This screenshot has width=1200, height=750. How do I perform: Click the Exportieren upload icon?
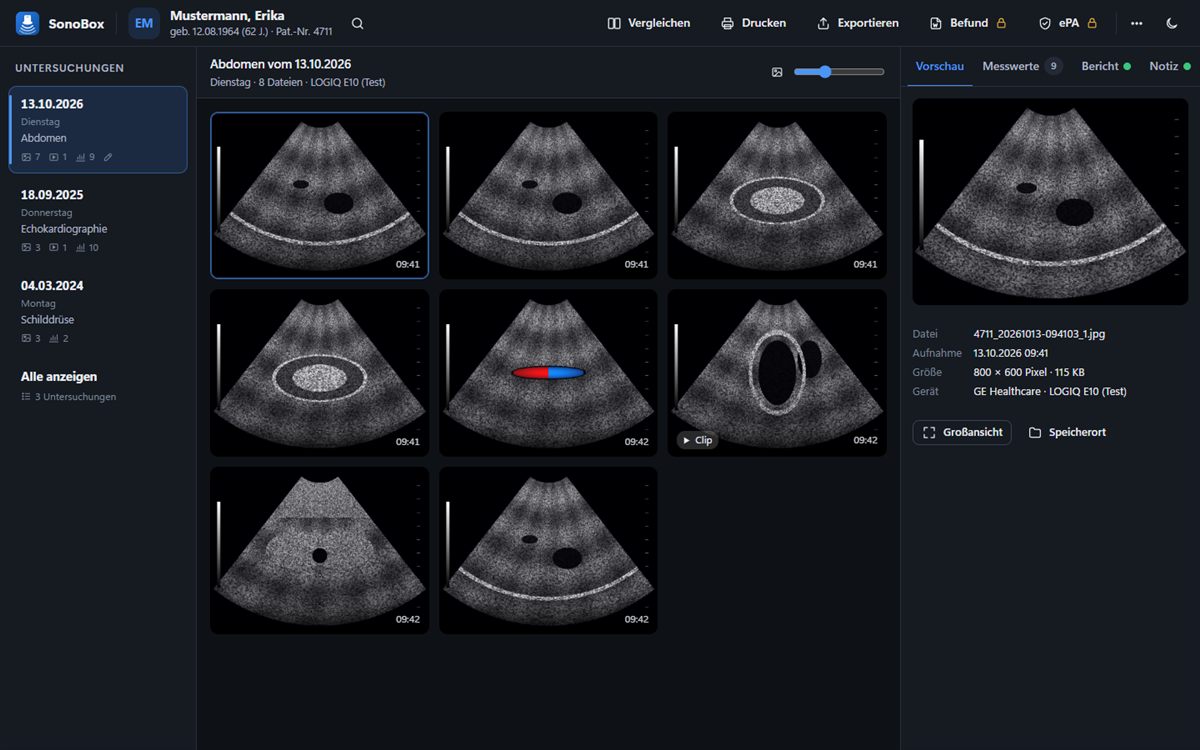[824, 23]
